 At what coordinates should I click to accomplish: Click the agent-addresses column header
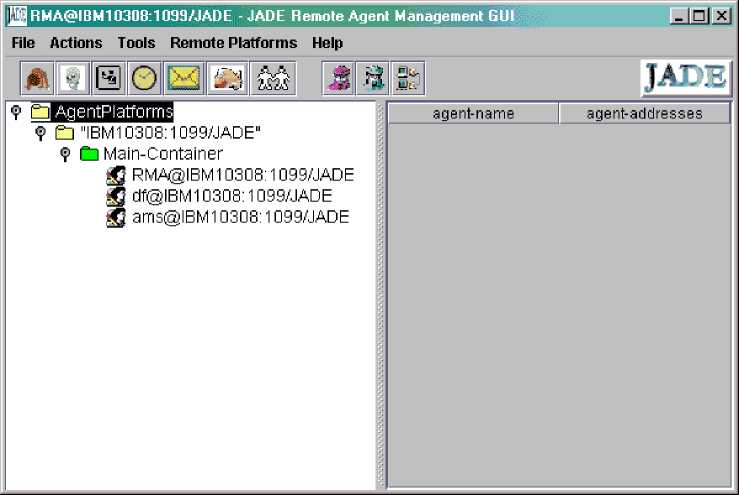point(644,114)
